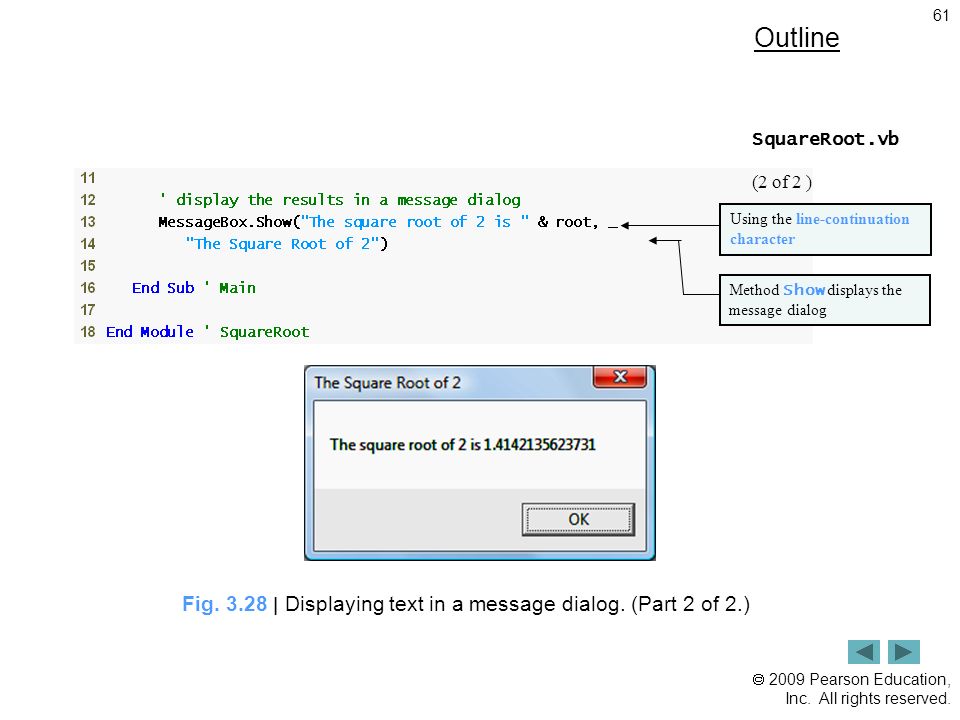This screenshot has height=720, width=960.
Task: Click the SquareRoot.vb file name
Action: coord(825,139)
